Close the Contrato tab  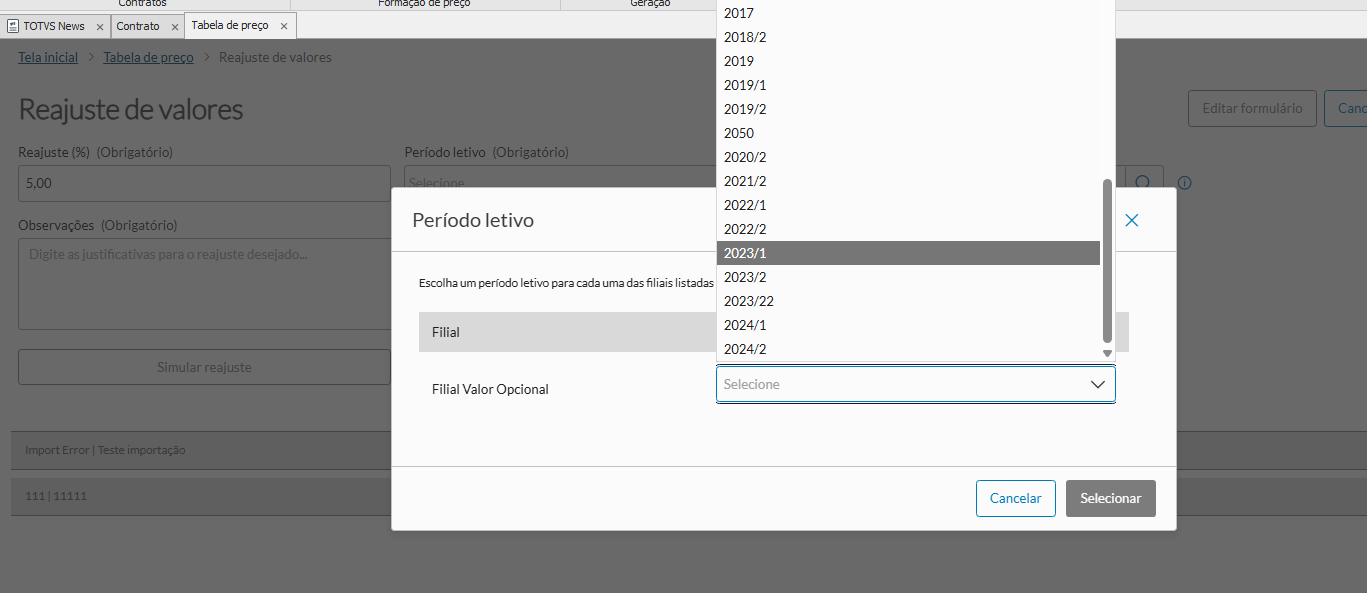point(173,26)
